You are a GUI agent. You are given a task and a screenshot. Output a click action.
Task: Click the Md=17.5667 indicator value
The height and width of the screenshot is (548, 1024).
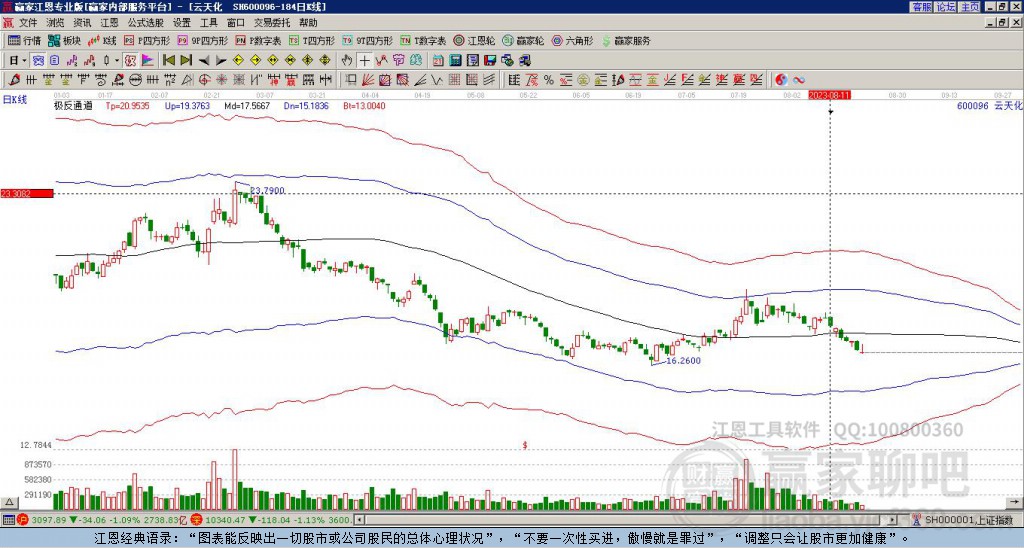pos(247,105)
